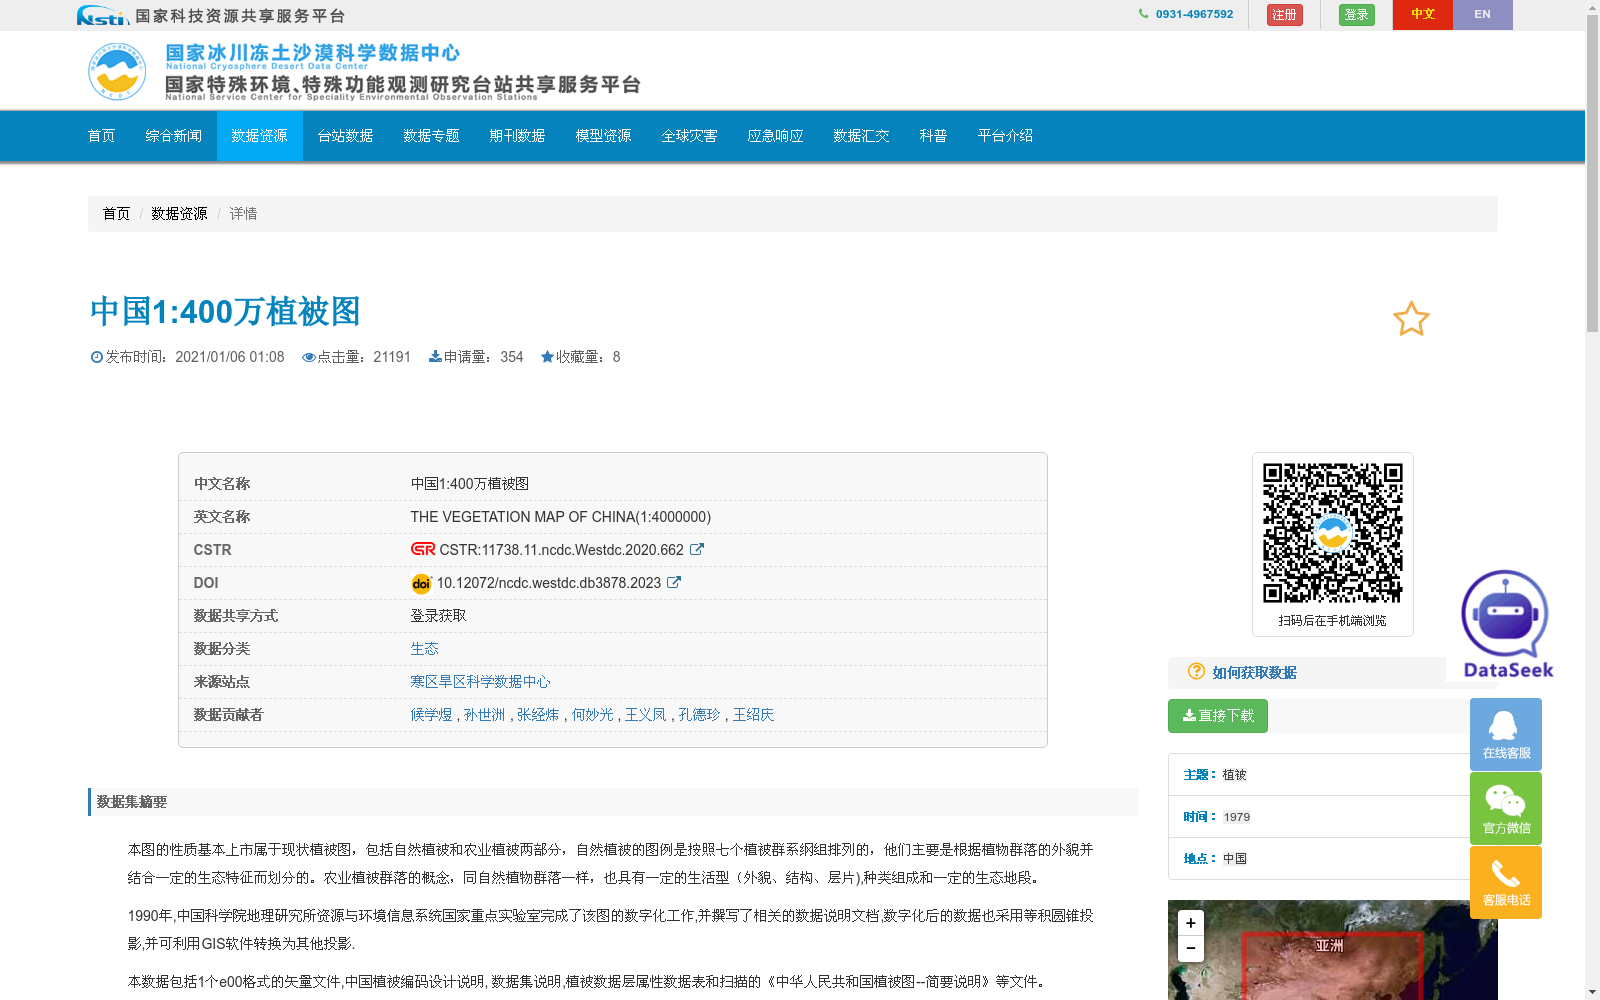Click the 直接下载 download button
This screenshot has width=1600, height=1000.
1218,716
